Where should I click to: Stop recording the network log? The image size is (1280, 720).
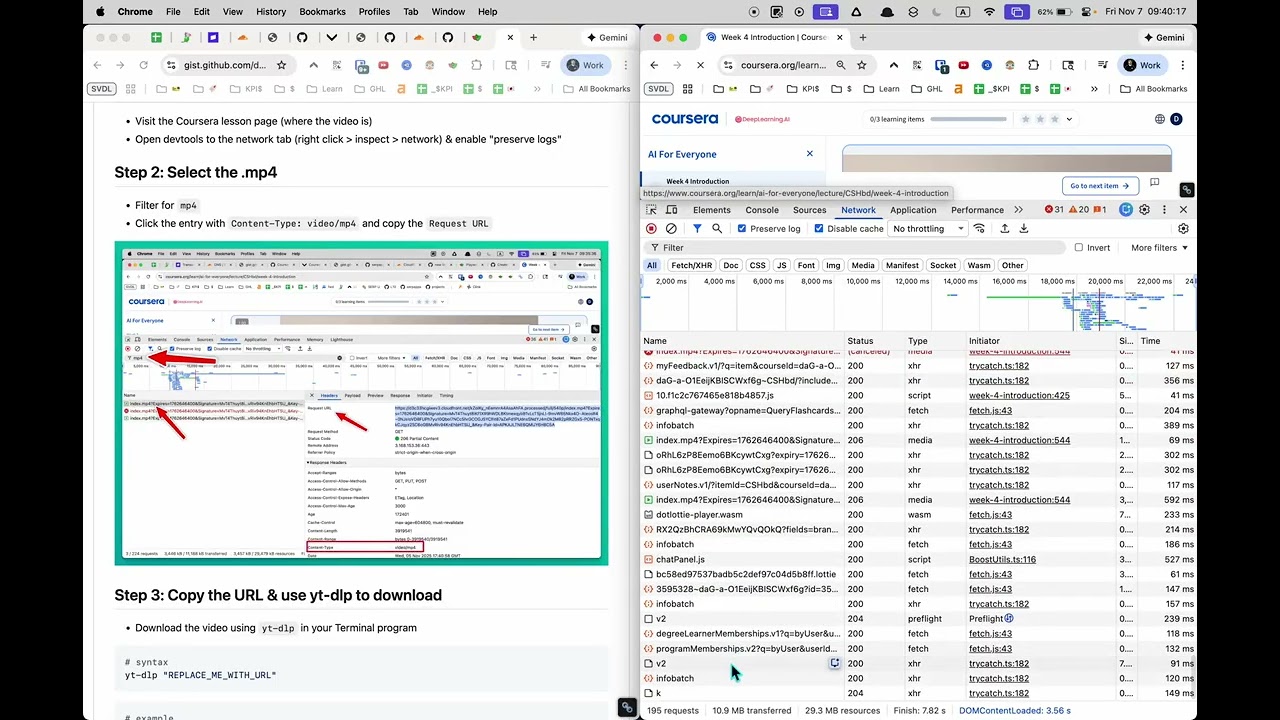coord(651,229)
